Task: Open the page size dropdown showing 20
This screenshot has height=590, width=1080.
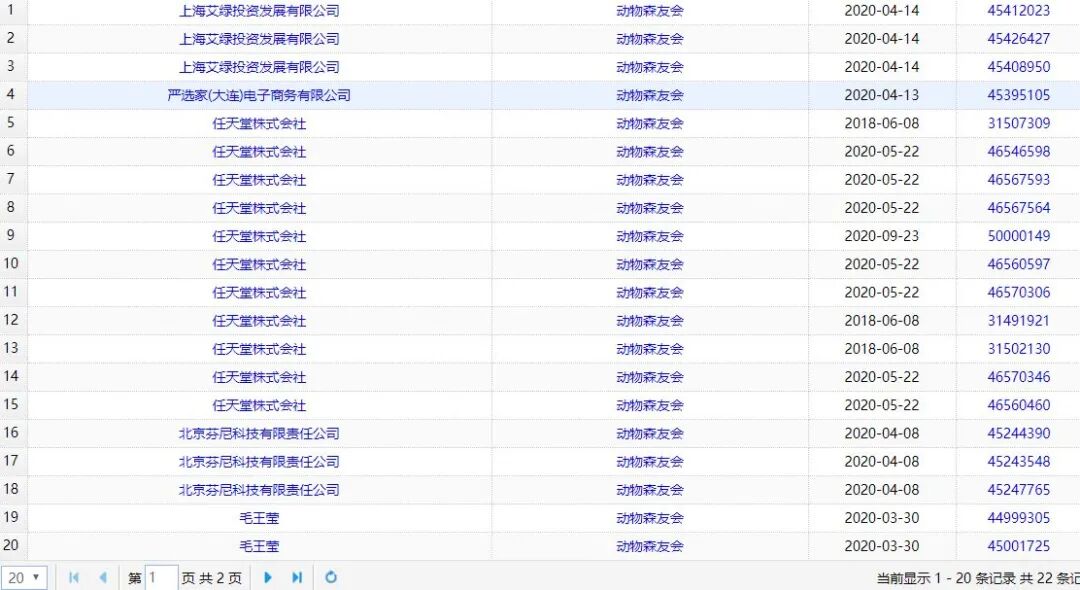Action: (24, 578)
